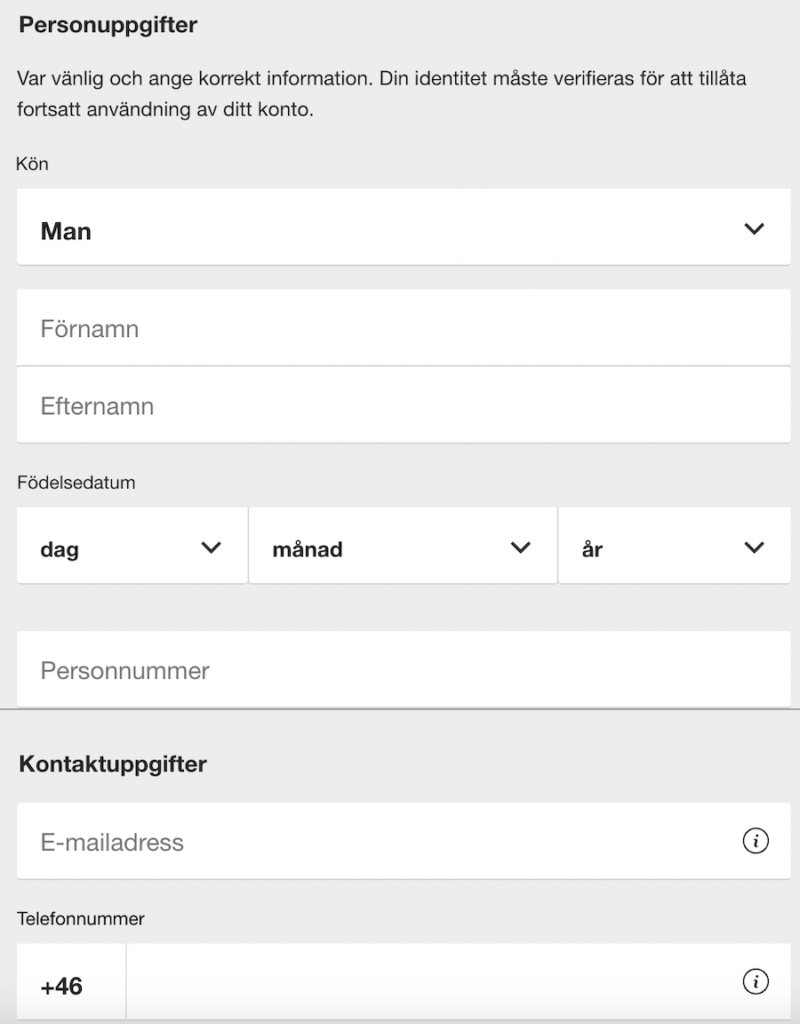Click the chevron arrow next to dag
Viewport: 800px width, 1024px height.
coord(211,547)
